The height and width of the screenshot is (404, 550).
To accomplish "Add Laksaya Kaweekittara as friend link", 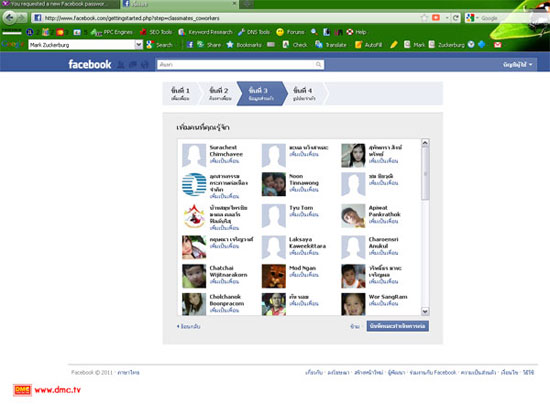I will pos(304,253).
